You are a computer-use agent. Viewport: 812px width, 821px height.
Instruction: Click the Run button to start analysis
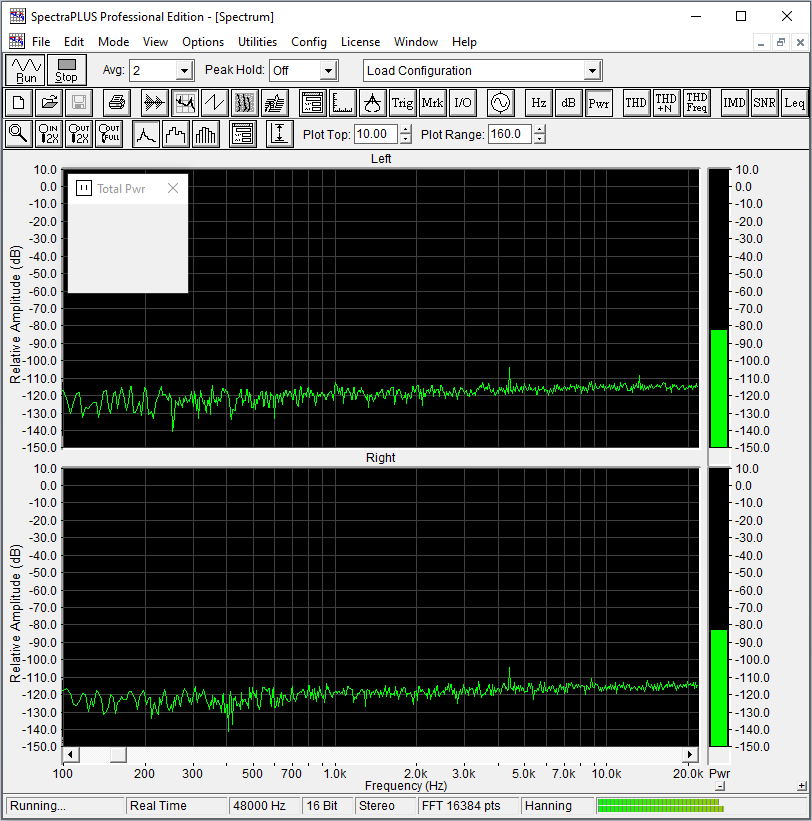coord(26,70)
